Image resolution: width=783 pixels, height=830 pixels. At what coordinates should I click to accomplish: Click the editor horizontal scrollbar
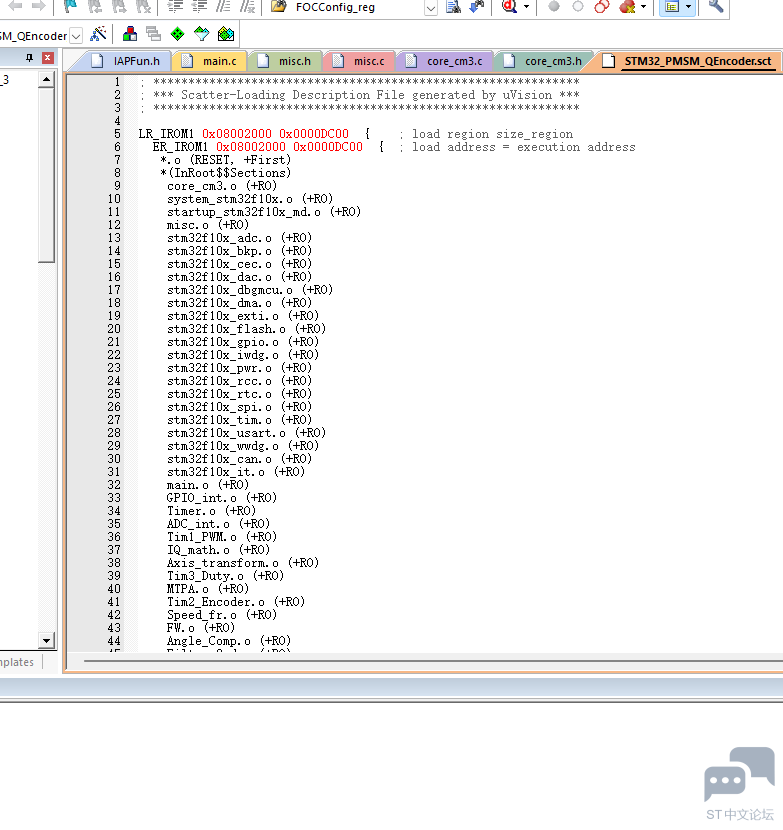433,661
